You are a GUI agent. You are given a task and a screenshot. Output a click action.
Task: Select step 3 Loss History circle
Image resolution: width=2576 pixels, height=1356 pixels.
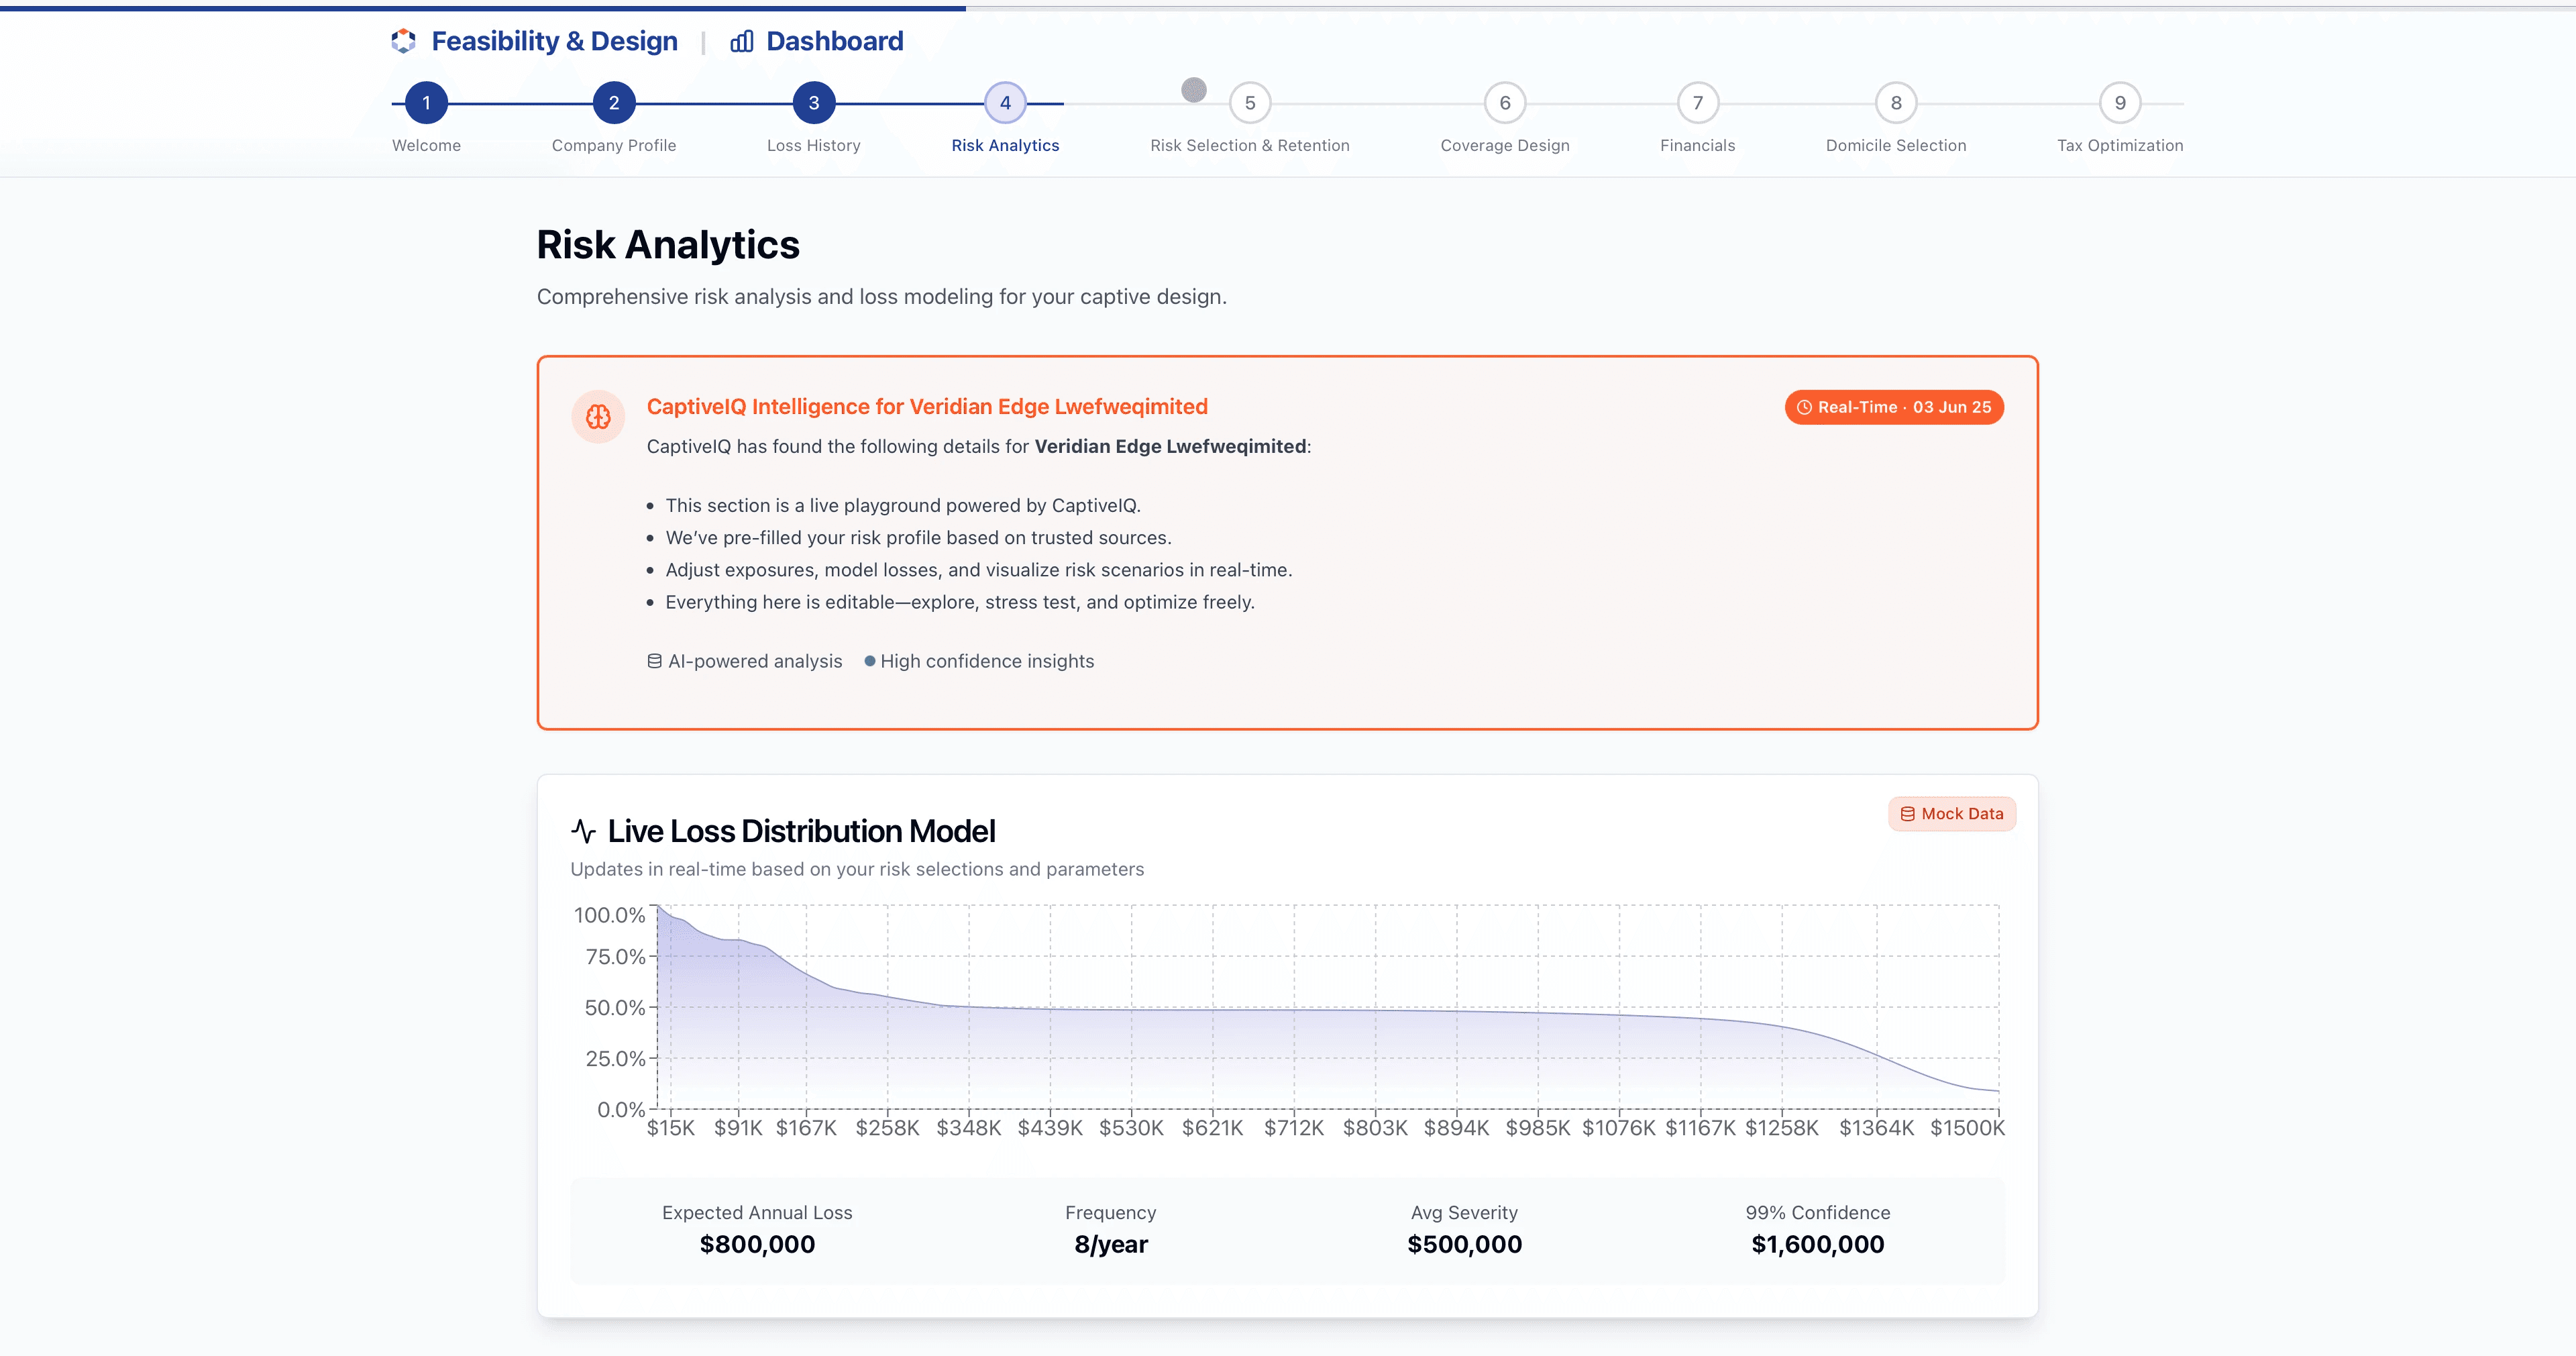pyautogui.click(x=814, y=103)
